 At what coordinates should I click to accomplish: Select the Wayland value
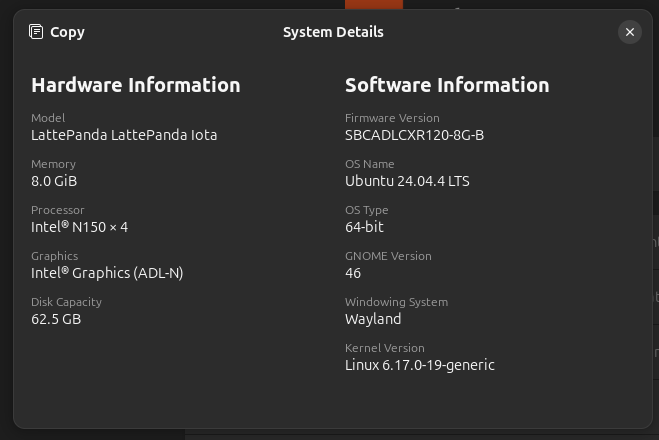point(373,319)
